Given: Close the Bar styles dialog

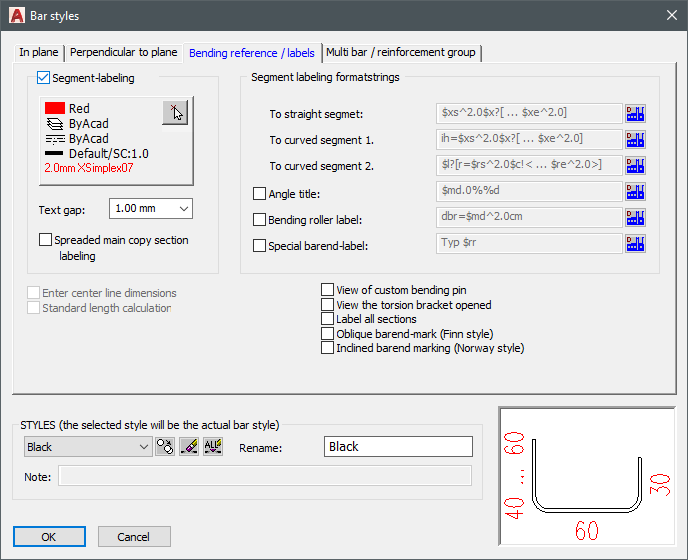Looking at the screenshot, I should (x=671, y=15).
